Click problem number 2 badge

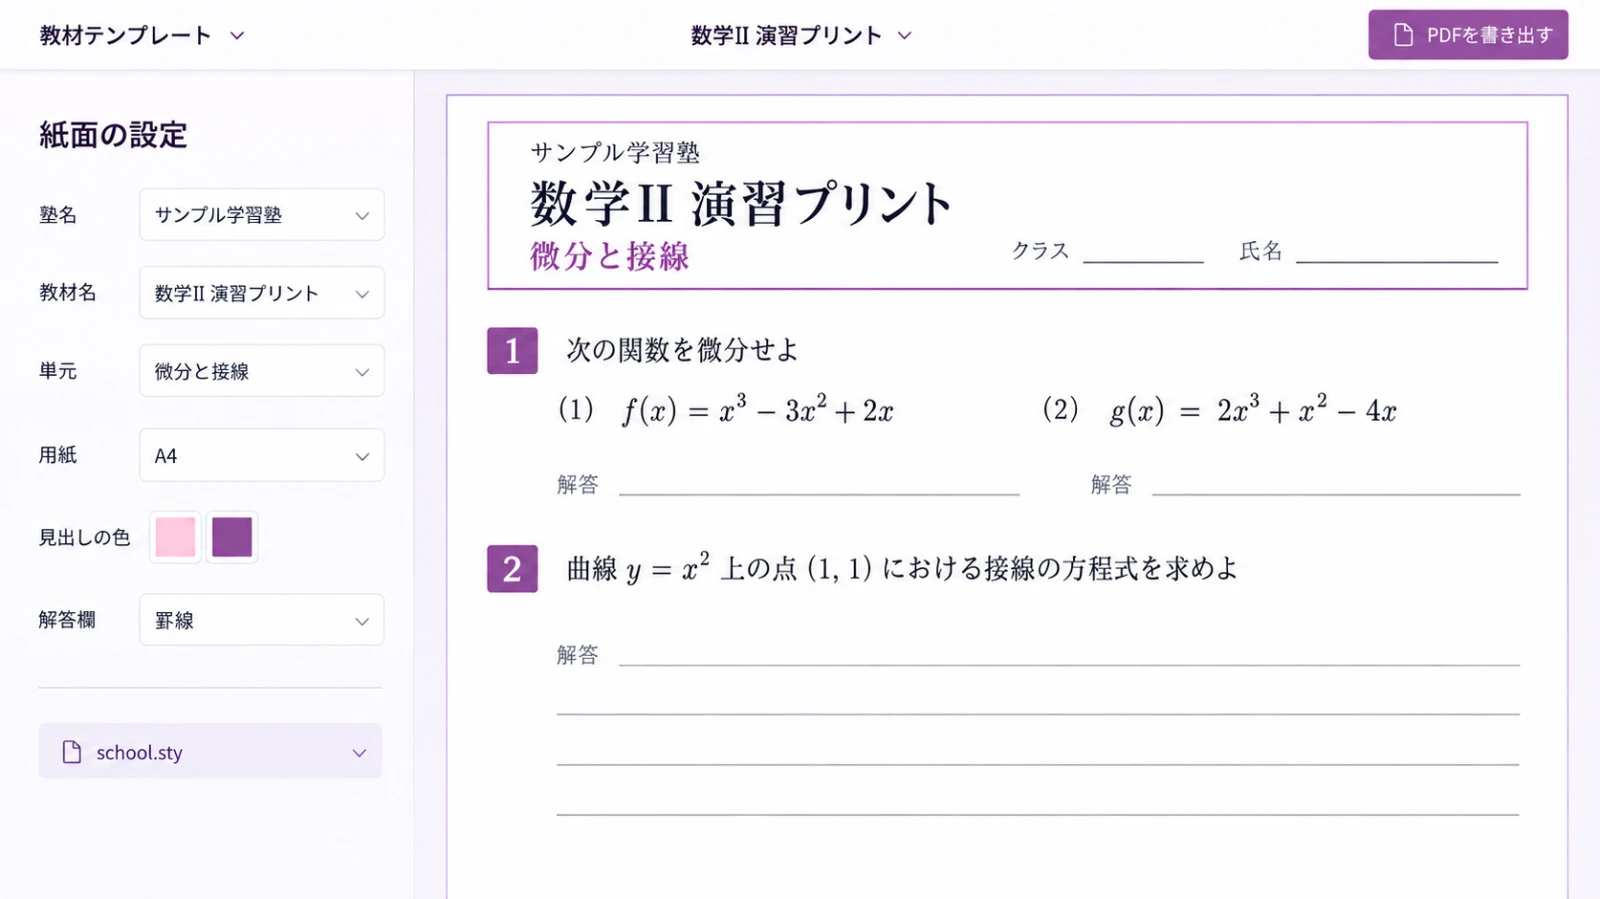point(512,569)
